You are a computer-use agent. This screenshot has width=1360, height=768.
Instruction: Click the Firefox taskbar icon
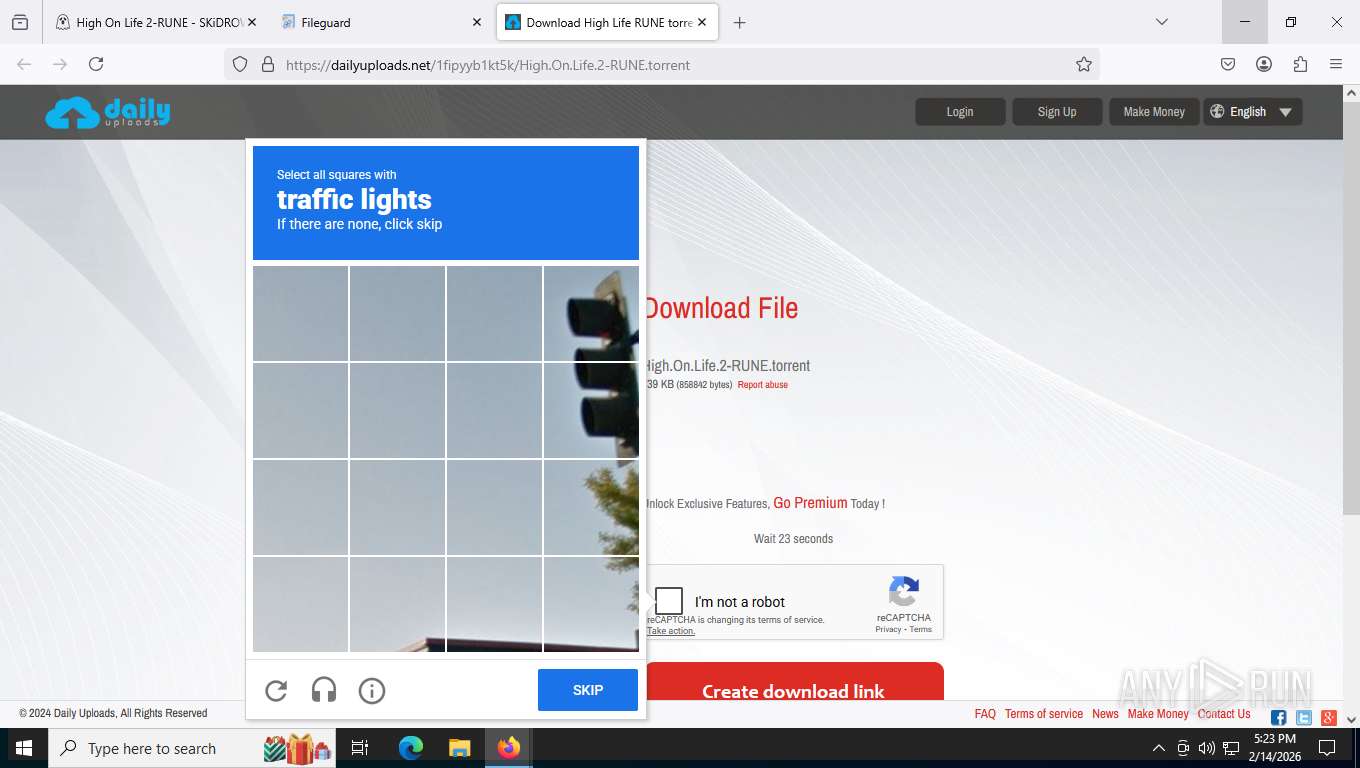click(x=509, y=748)
